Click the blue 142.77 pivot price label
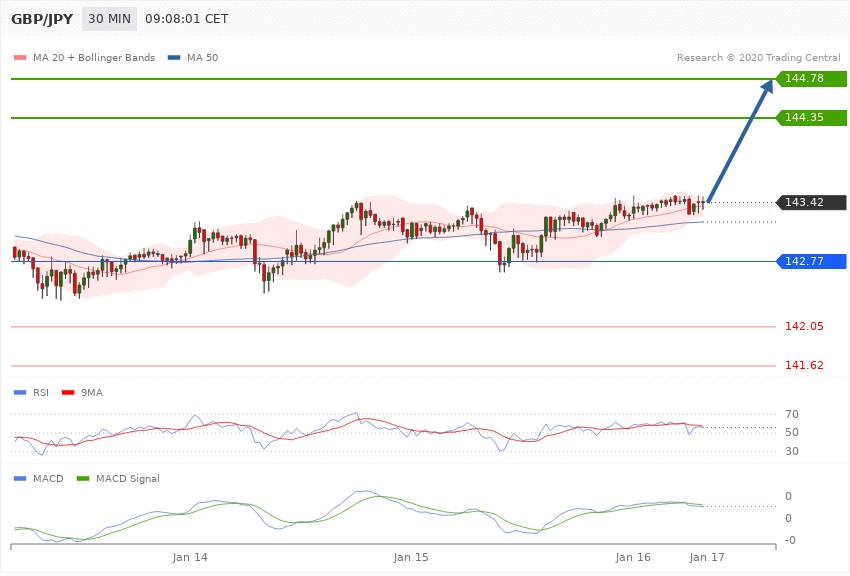The image size is (850, 576). [810, 262]
